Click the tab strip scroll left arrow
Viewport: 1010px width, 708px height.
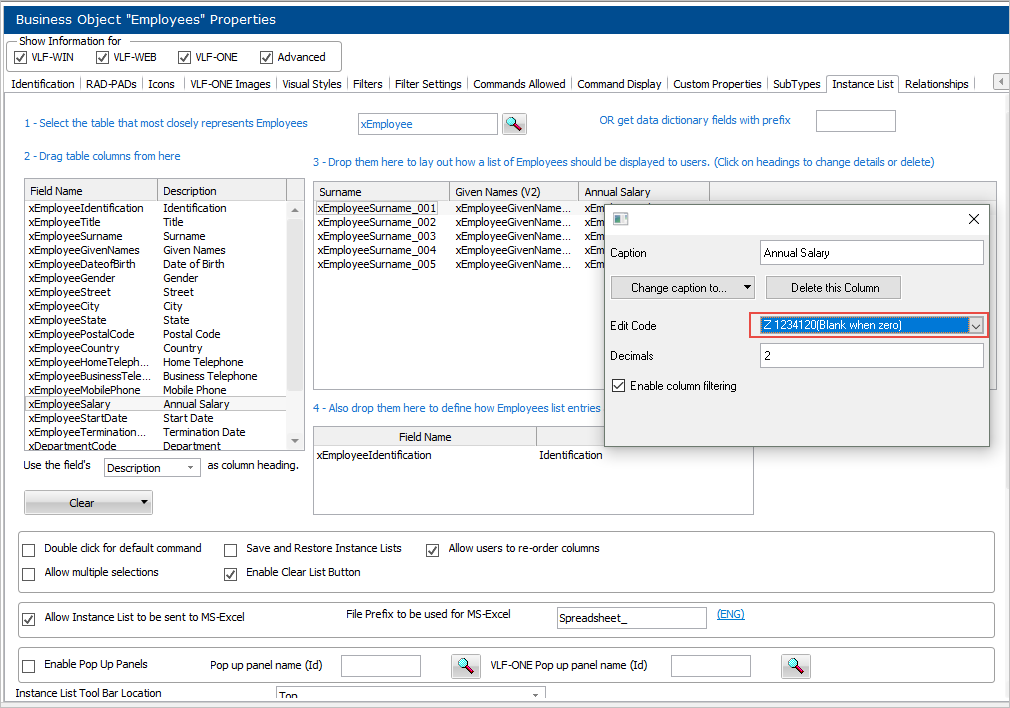coord(999,82)
